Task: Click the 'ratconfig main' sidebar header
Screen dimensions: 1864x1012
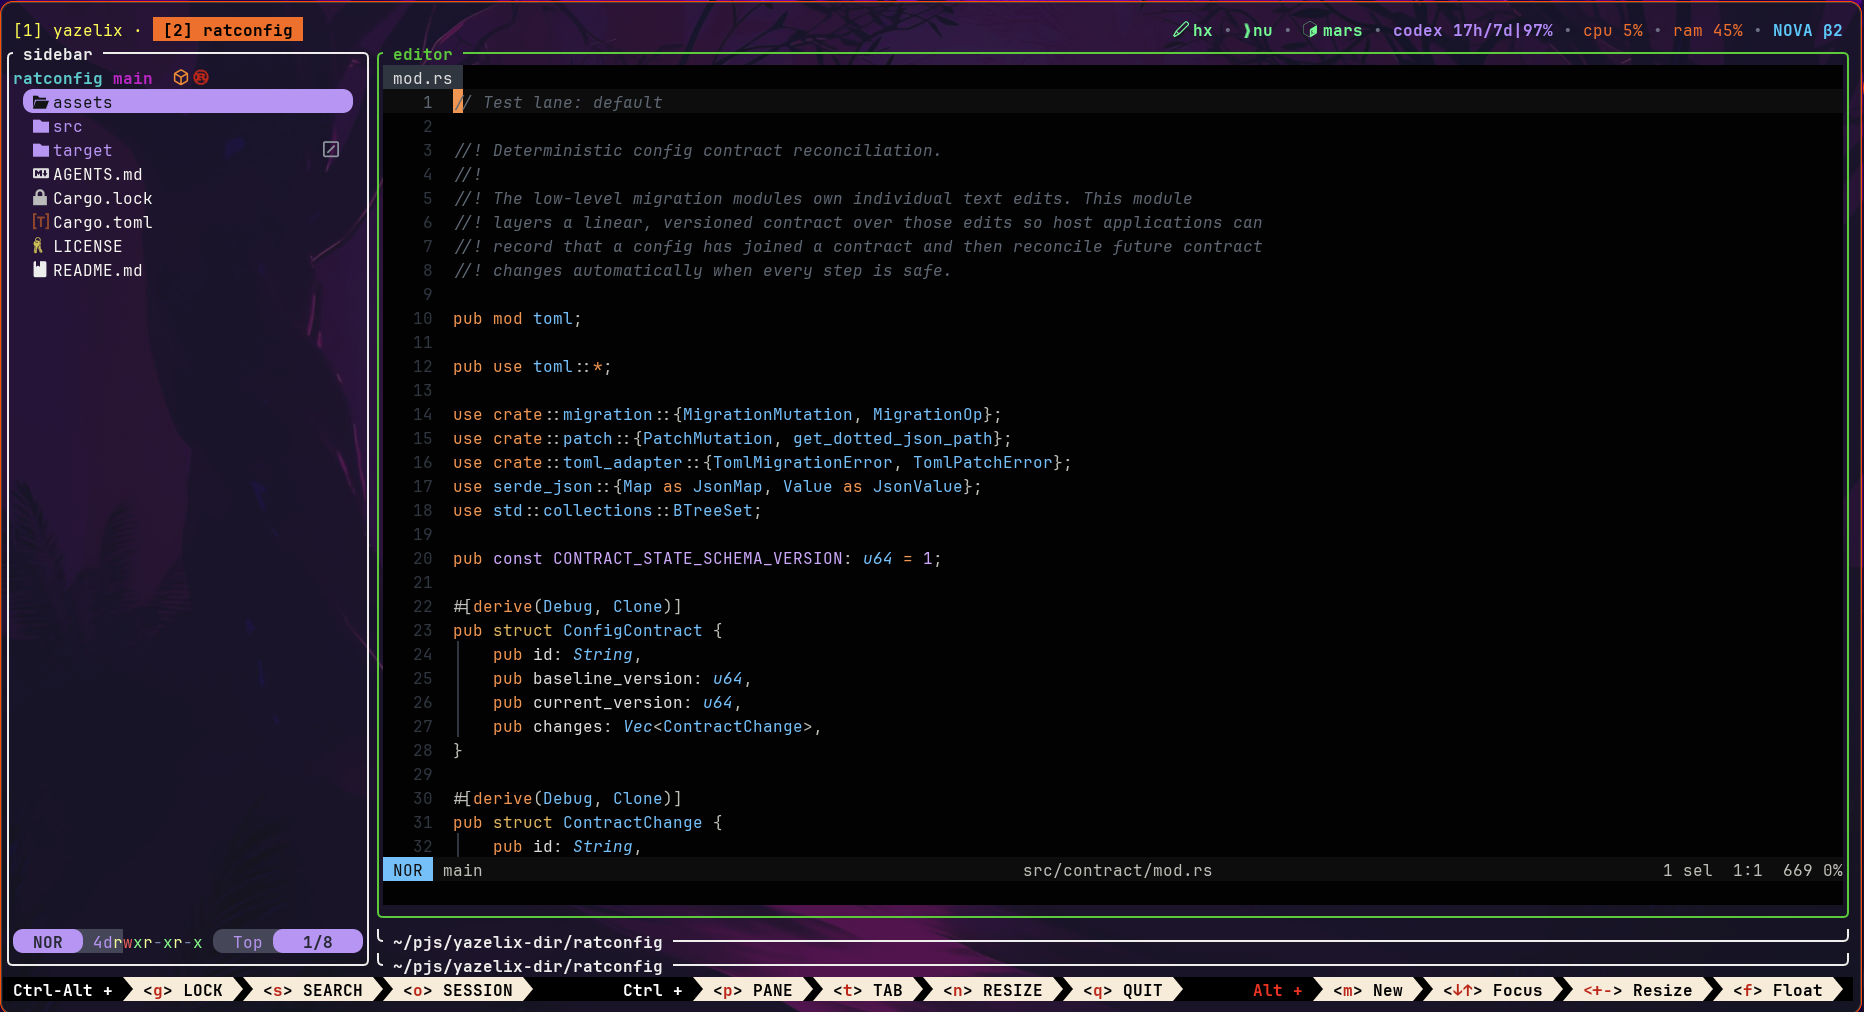Action: (83, 78)
